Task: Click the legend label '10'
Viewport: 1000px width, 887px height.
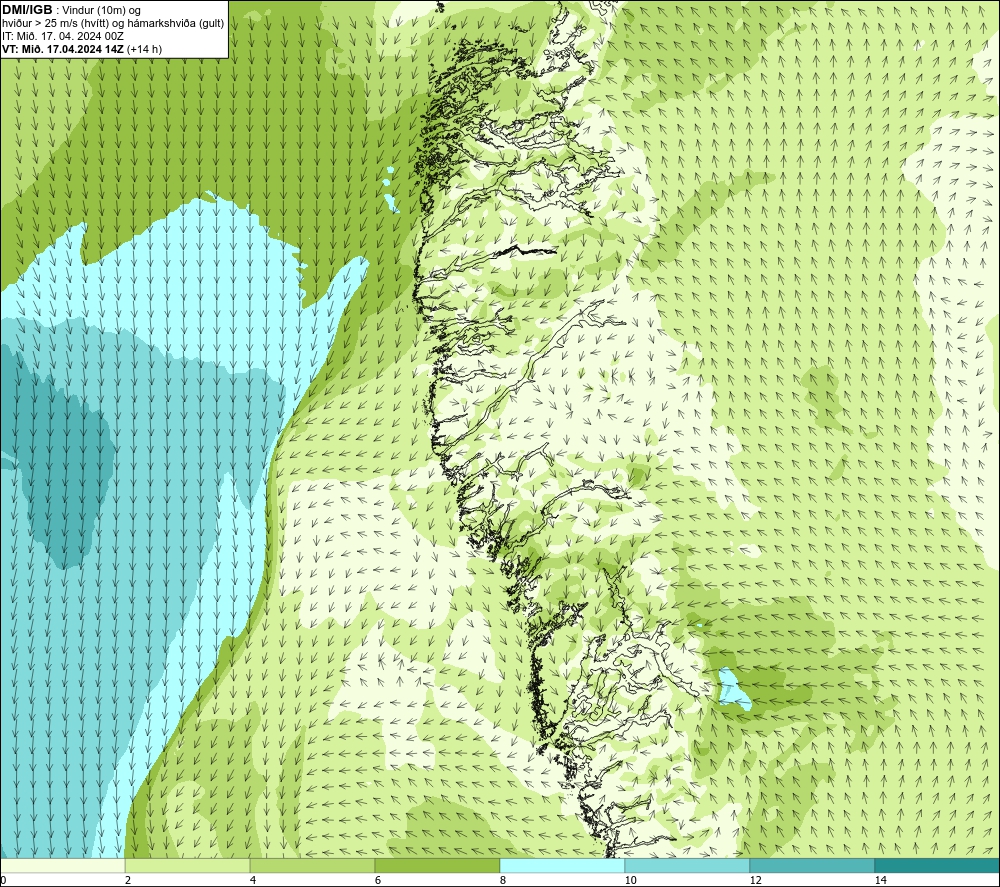Action: tap(630, 880)
